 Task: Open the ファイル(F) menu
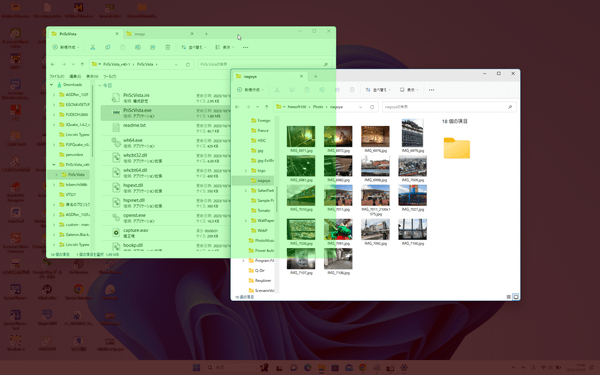(x=57, y=77)
